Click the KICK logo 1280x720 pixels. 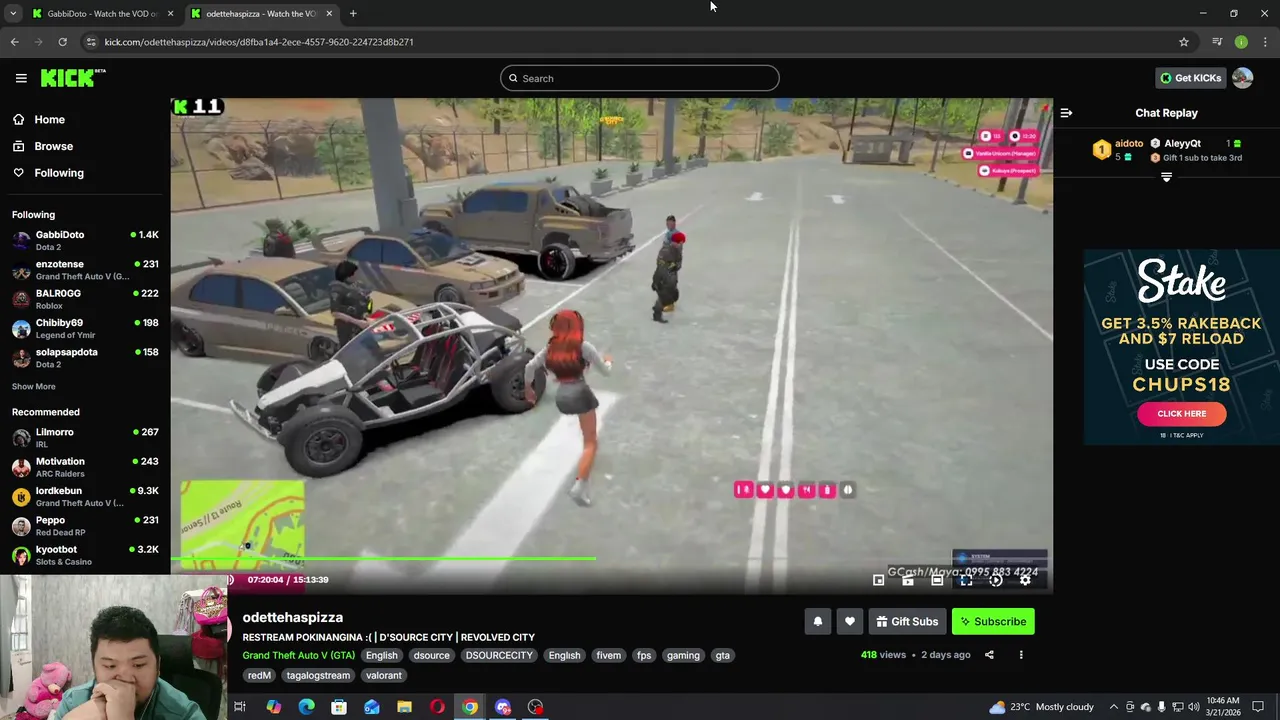(x=72, y=78)
